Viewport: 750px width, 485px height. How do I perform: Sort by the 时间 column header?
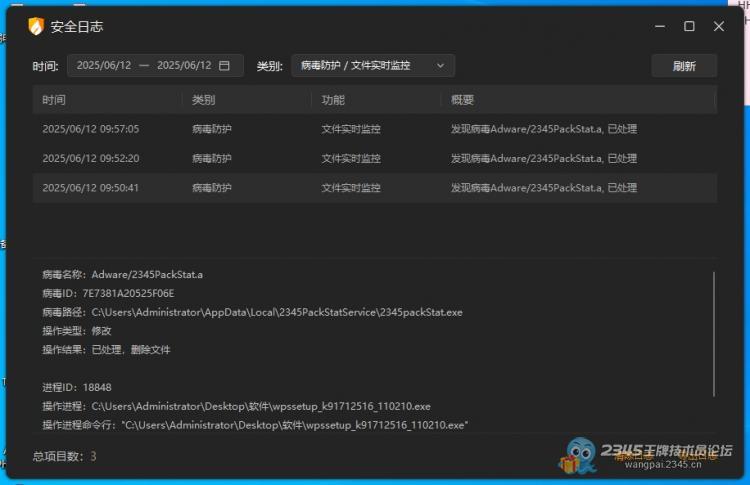[54, 100]
